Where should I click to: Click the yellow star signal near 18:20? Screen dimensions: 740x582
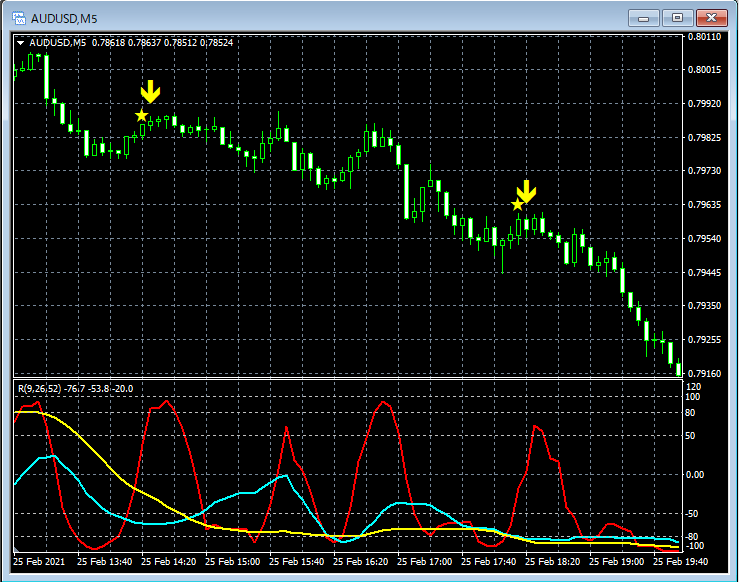click(518, 205)
